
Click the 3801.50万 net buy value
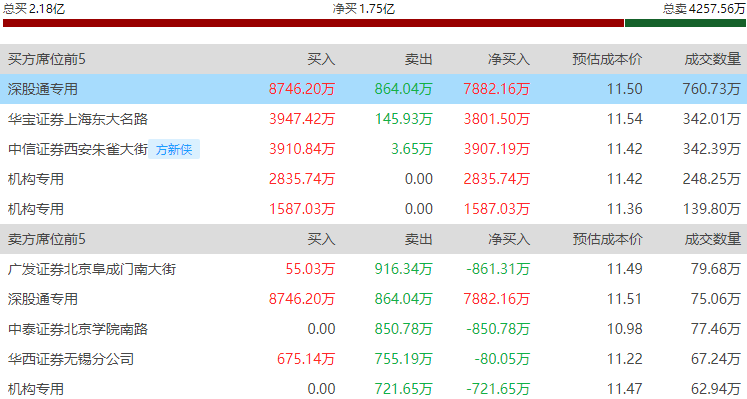(497, 119)
